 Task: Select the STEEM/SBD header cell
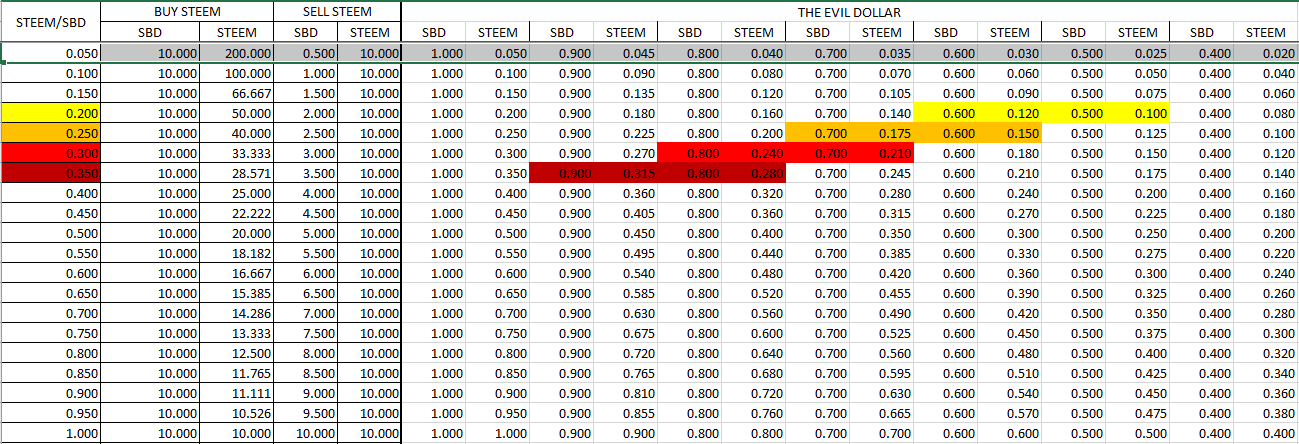[x=50, y=23]
